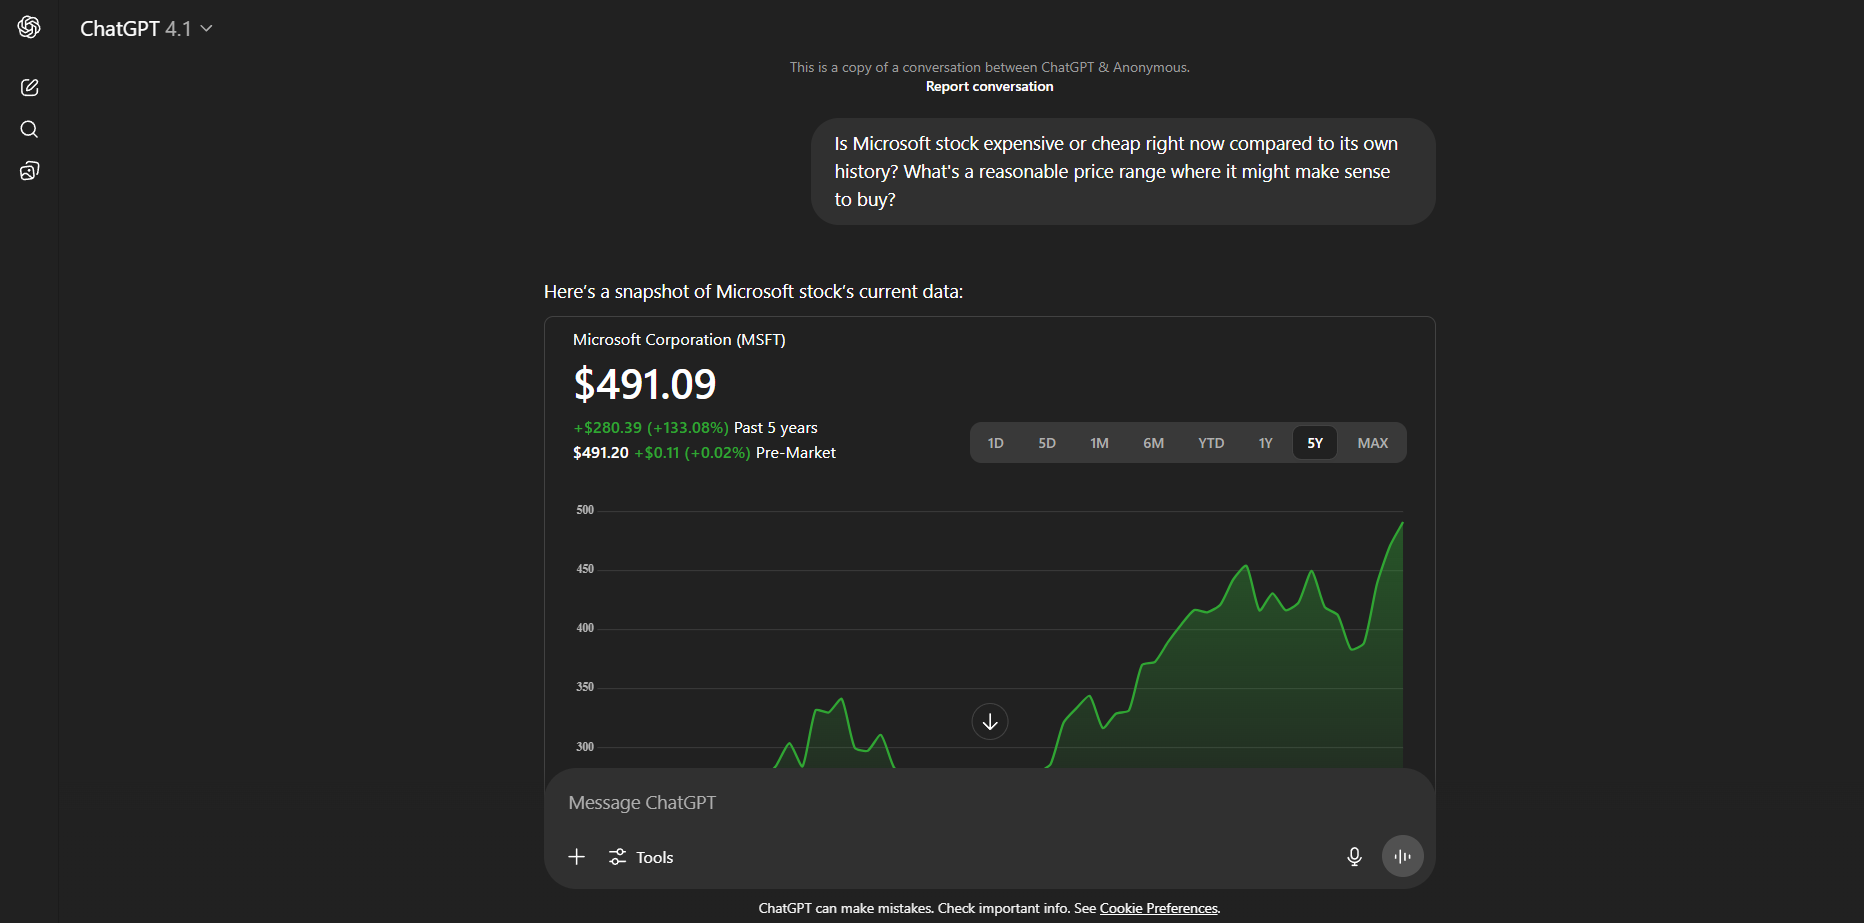Viewport: 1864px width, 923px height.
Task: Click the user's Microsoft stock question bubble
Action: (1123, 172)
